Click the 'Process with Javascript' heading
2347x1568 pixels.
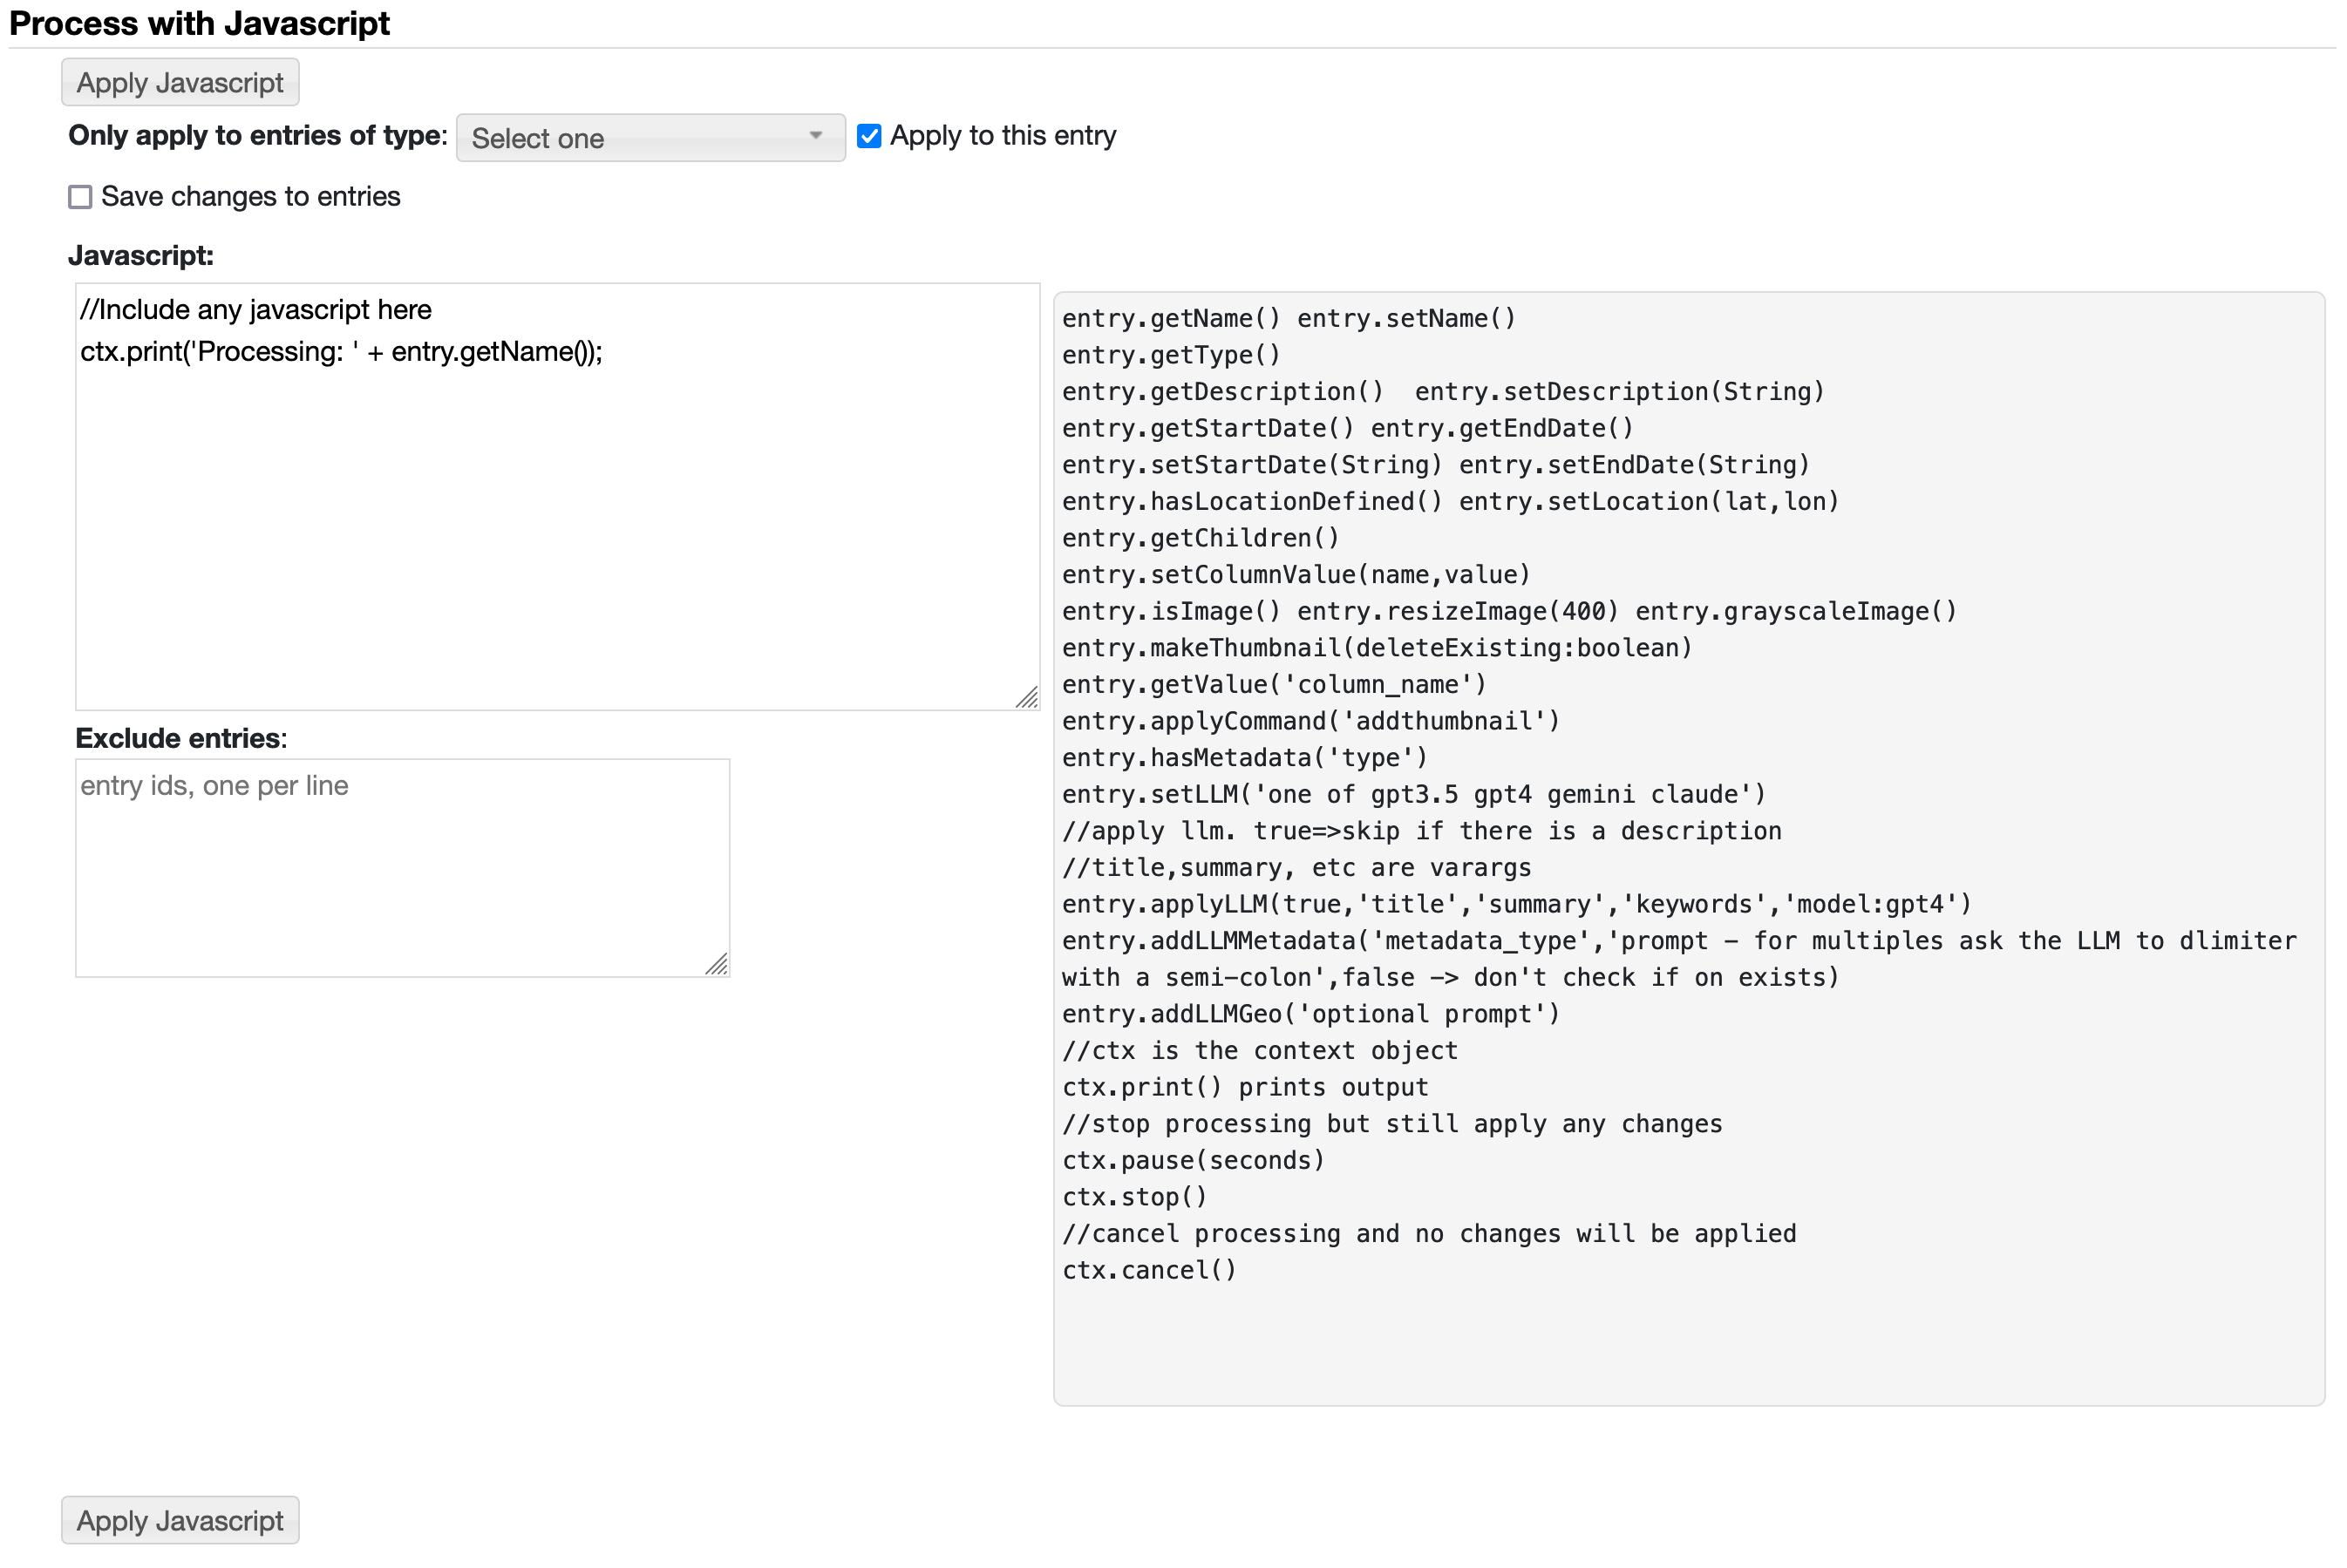click(199, 23)
